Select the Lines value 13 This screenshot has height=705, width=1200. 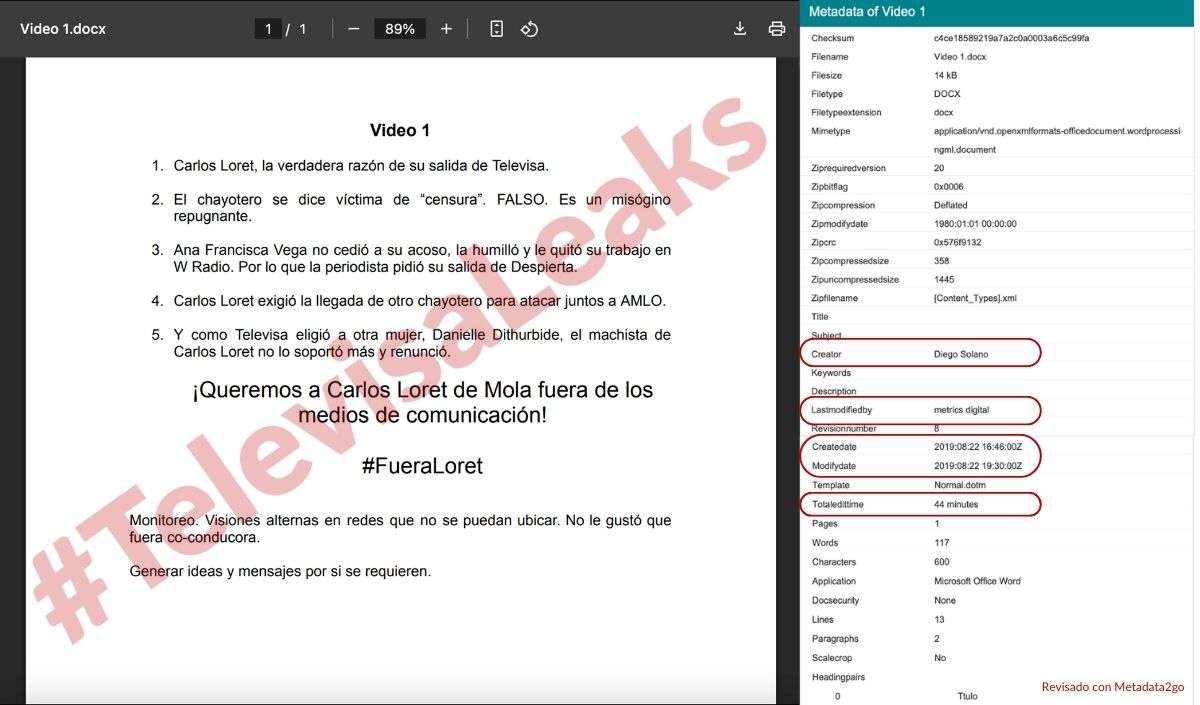pos(939,620)
